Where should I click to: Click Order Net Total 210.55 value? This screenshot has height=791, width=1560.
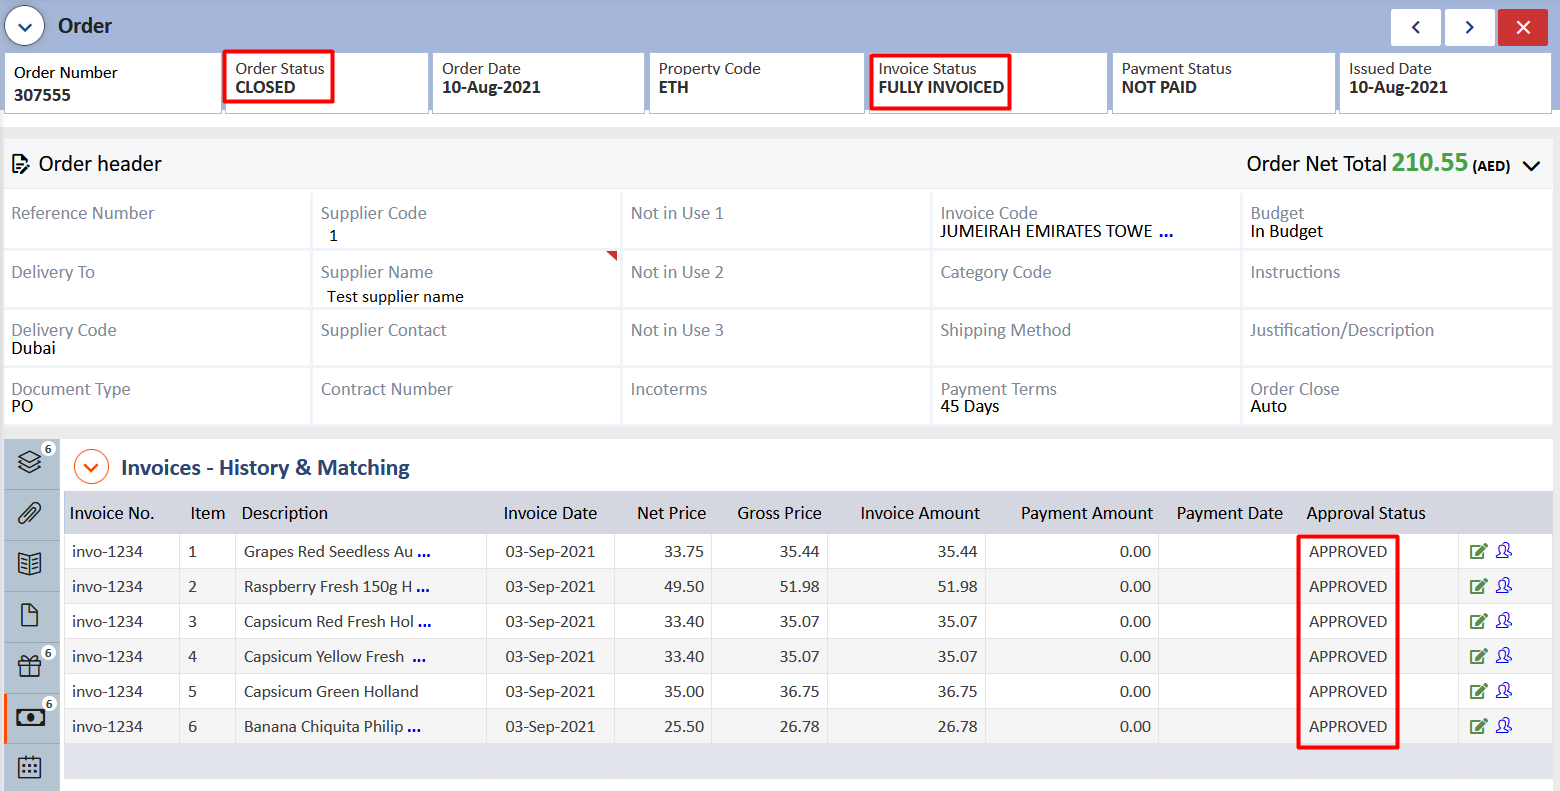[x=1430, y=163]
